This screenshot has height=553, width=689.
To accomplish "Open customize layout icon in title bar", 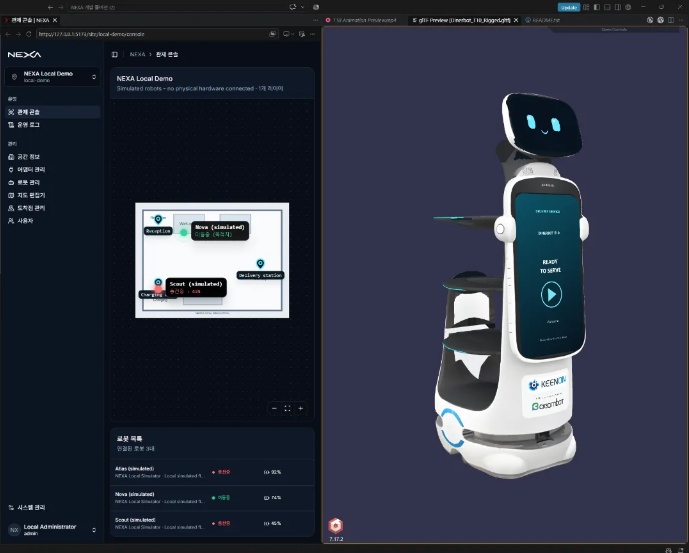I will click(x=586, y=7).
